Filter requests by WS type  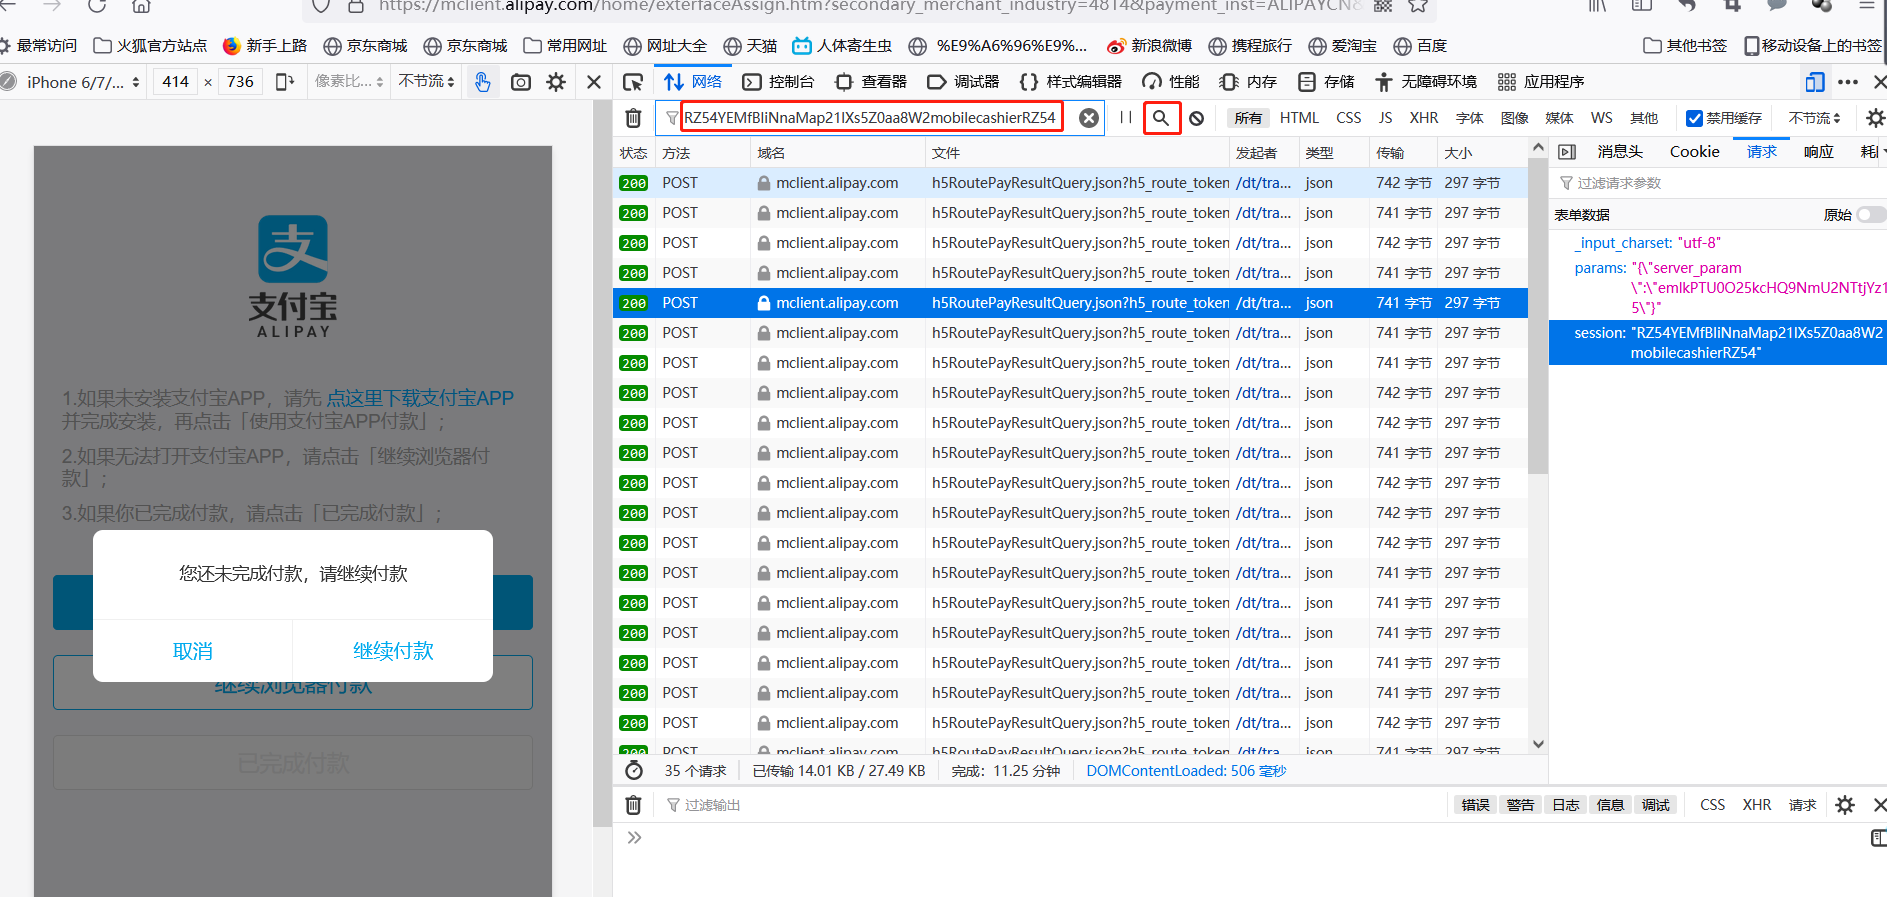click(x=1601, y=118)
